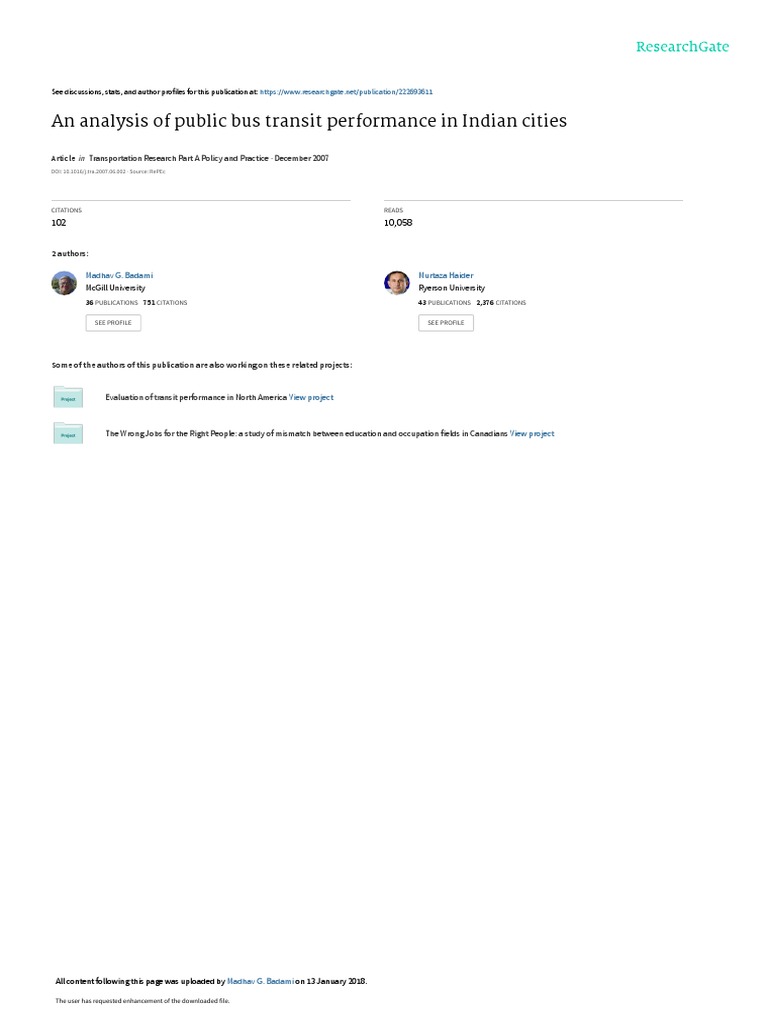
Task: Click See Profile button under Ryerson University
Action: click(446, 323)
